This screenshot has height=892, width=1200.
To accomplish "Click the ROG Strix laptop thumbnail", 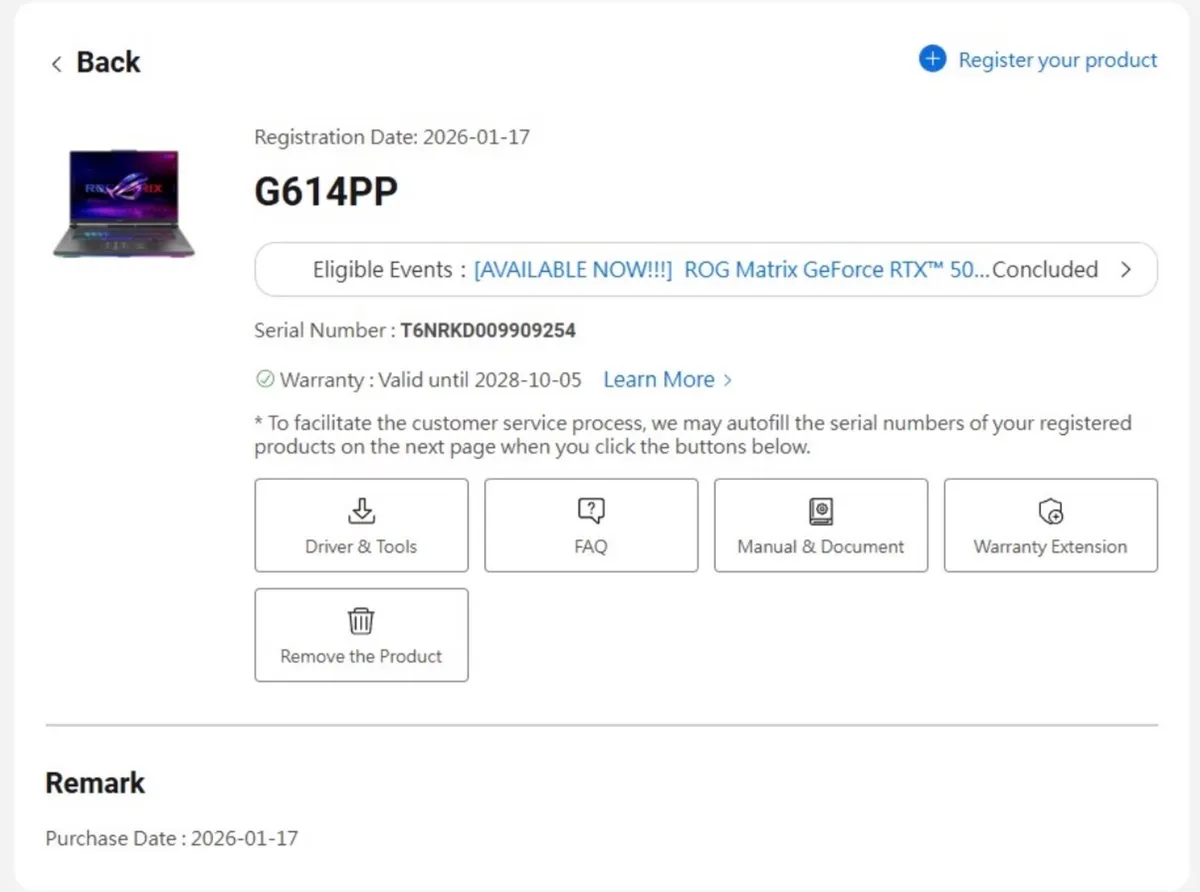I will pos(124,203).
